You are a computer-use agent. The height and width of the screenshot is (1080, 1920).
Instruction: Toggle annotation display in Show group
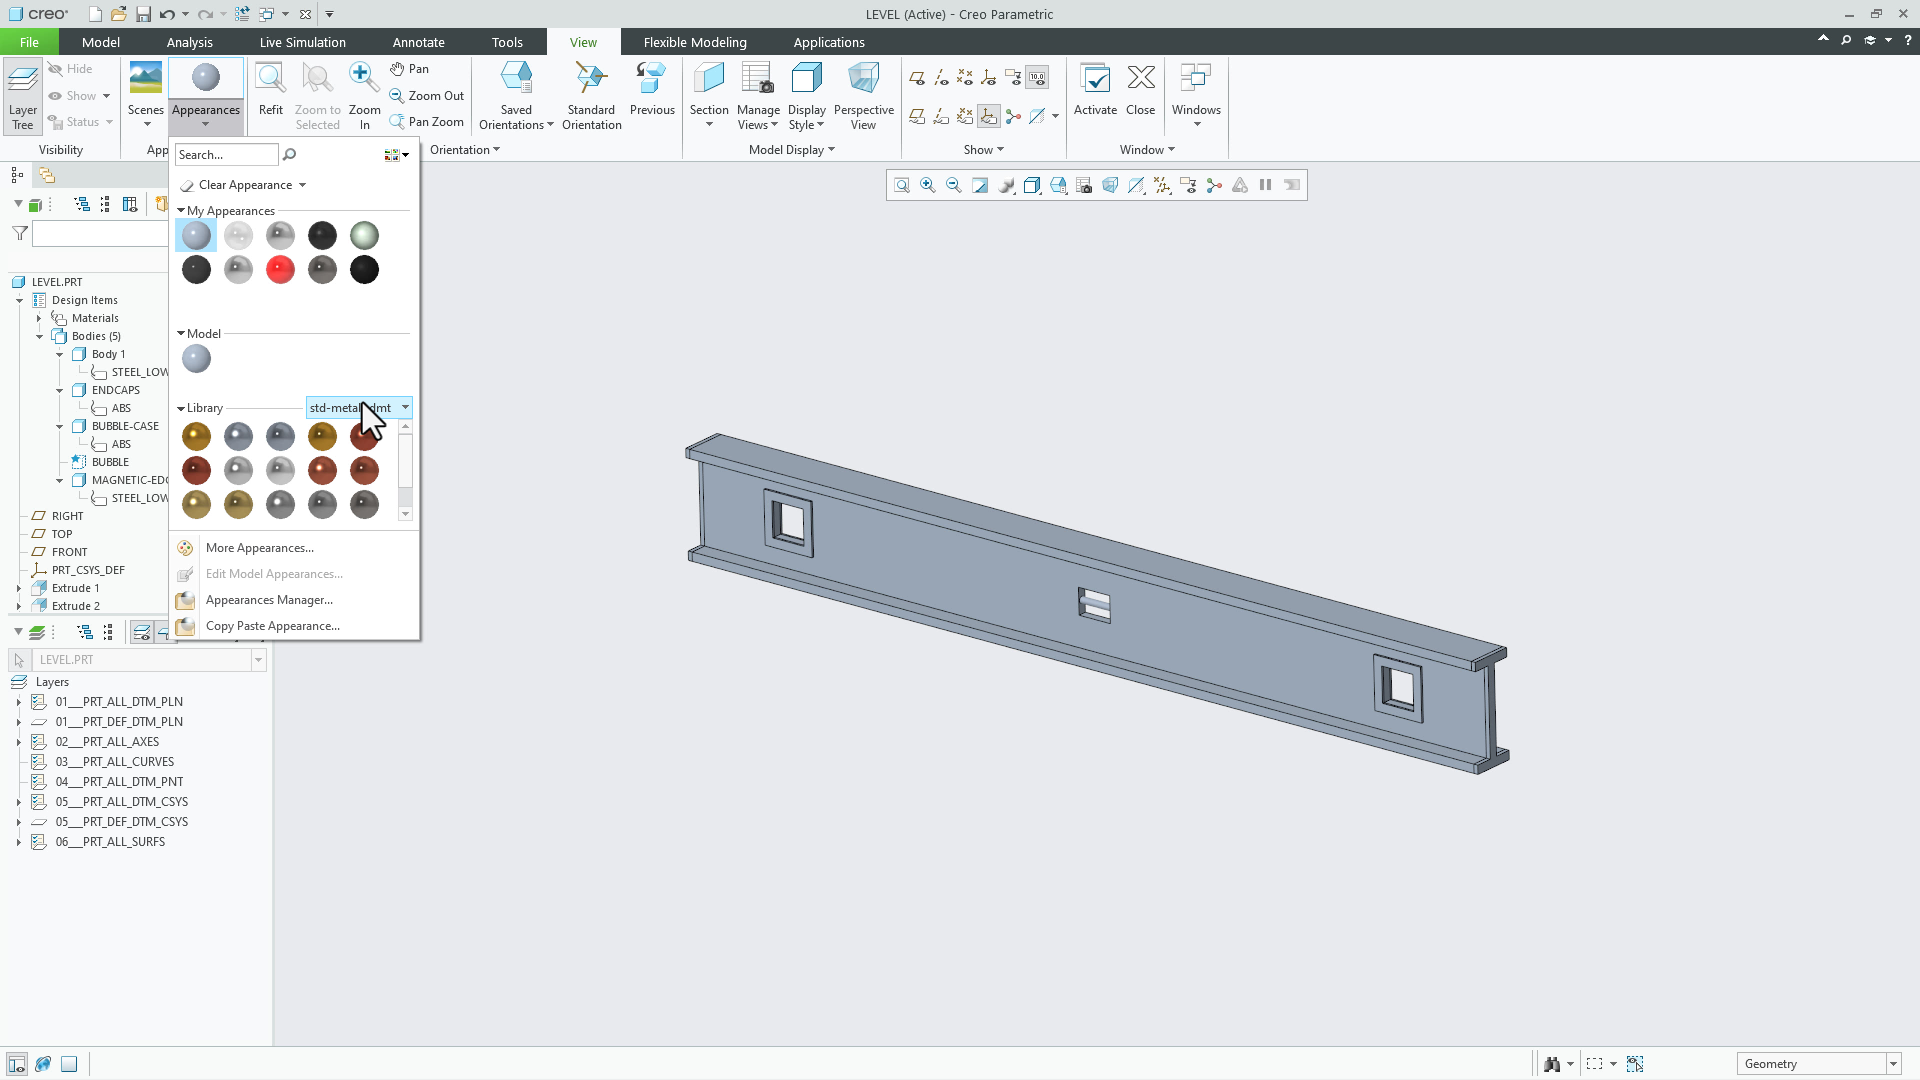pyautogui.click(x=1013, y=76)
